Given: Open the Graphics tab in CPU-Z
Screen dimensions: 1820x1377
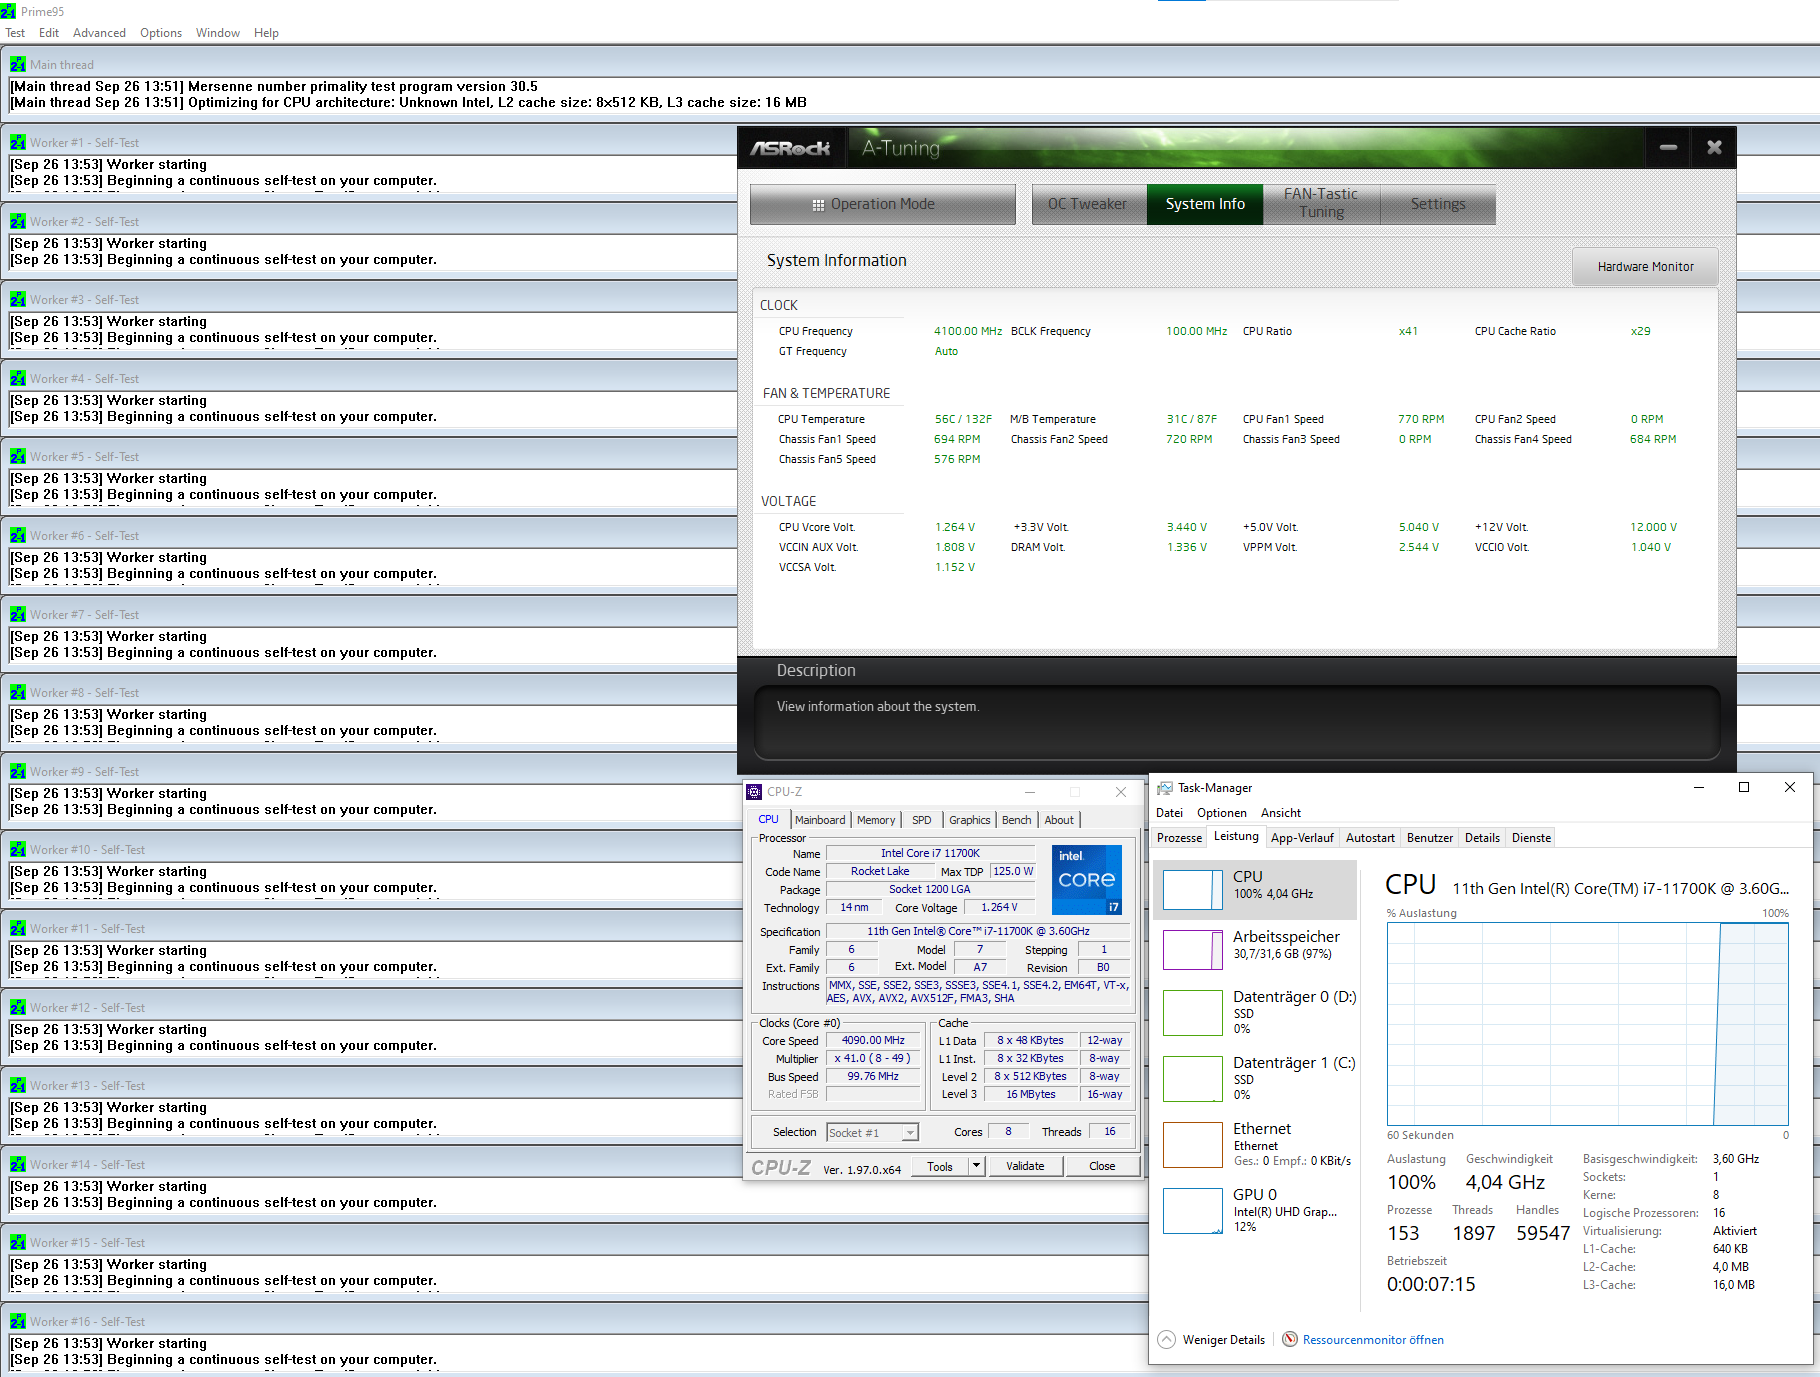Looking at the screenshot, I should click(x=970, y=820).
